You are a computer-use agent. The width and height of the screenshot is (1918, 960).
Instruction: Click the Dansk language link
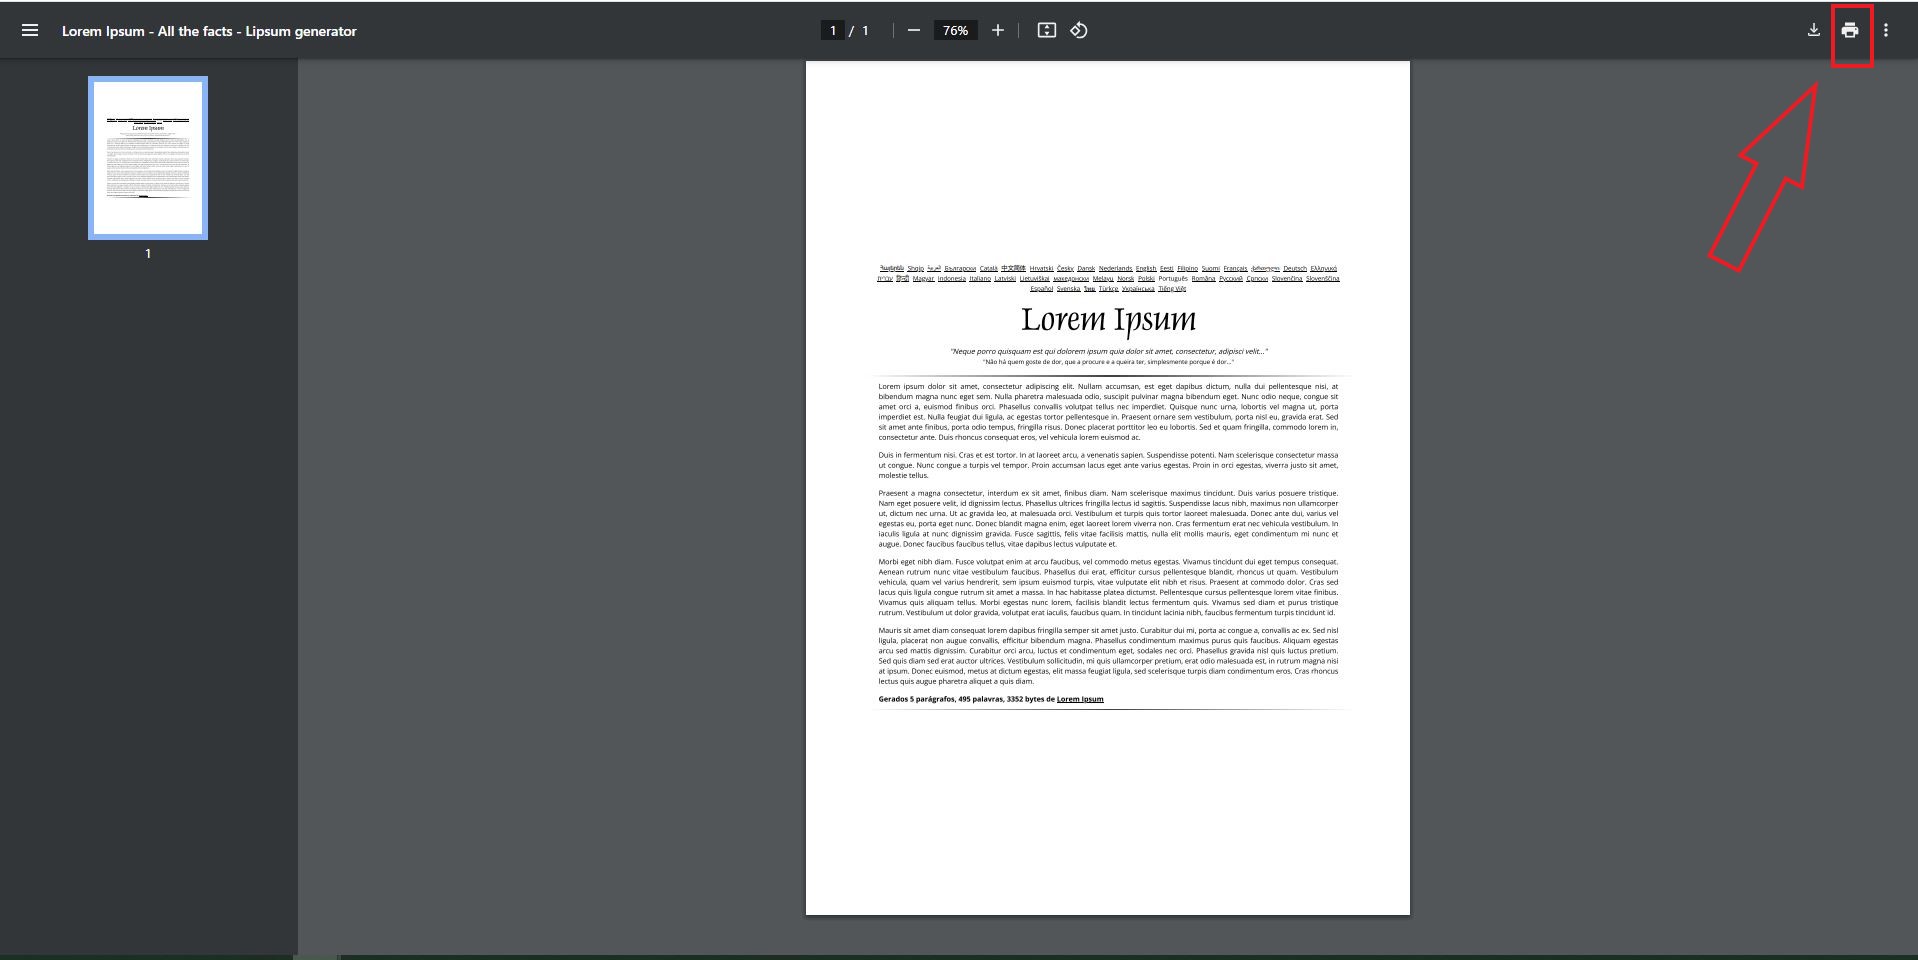pyautogui.click(x=1086, y=268)
